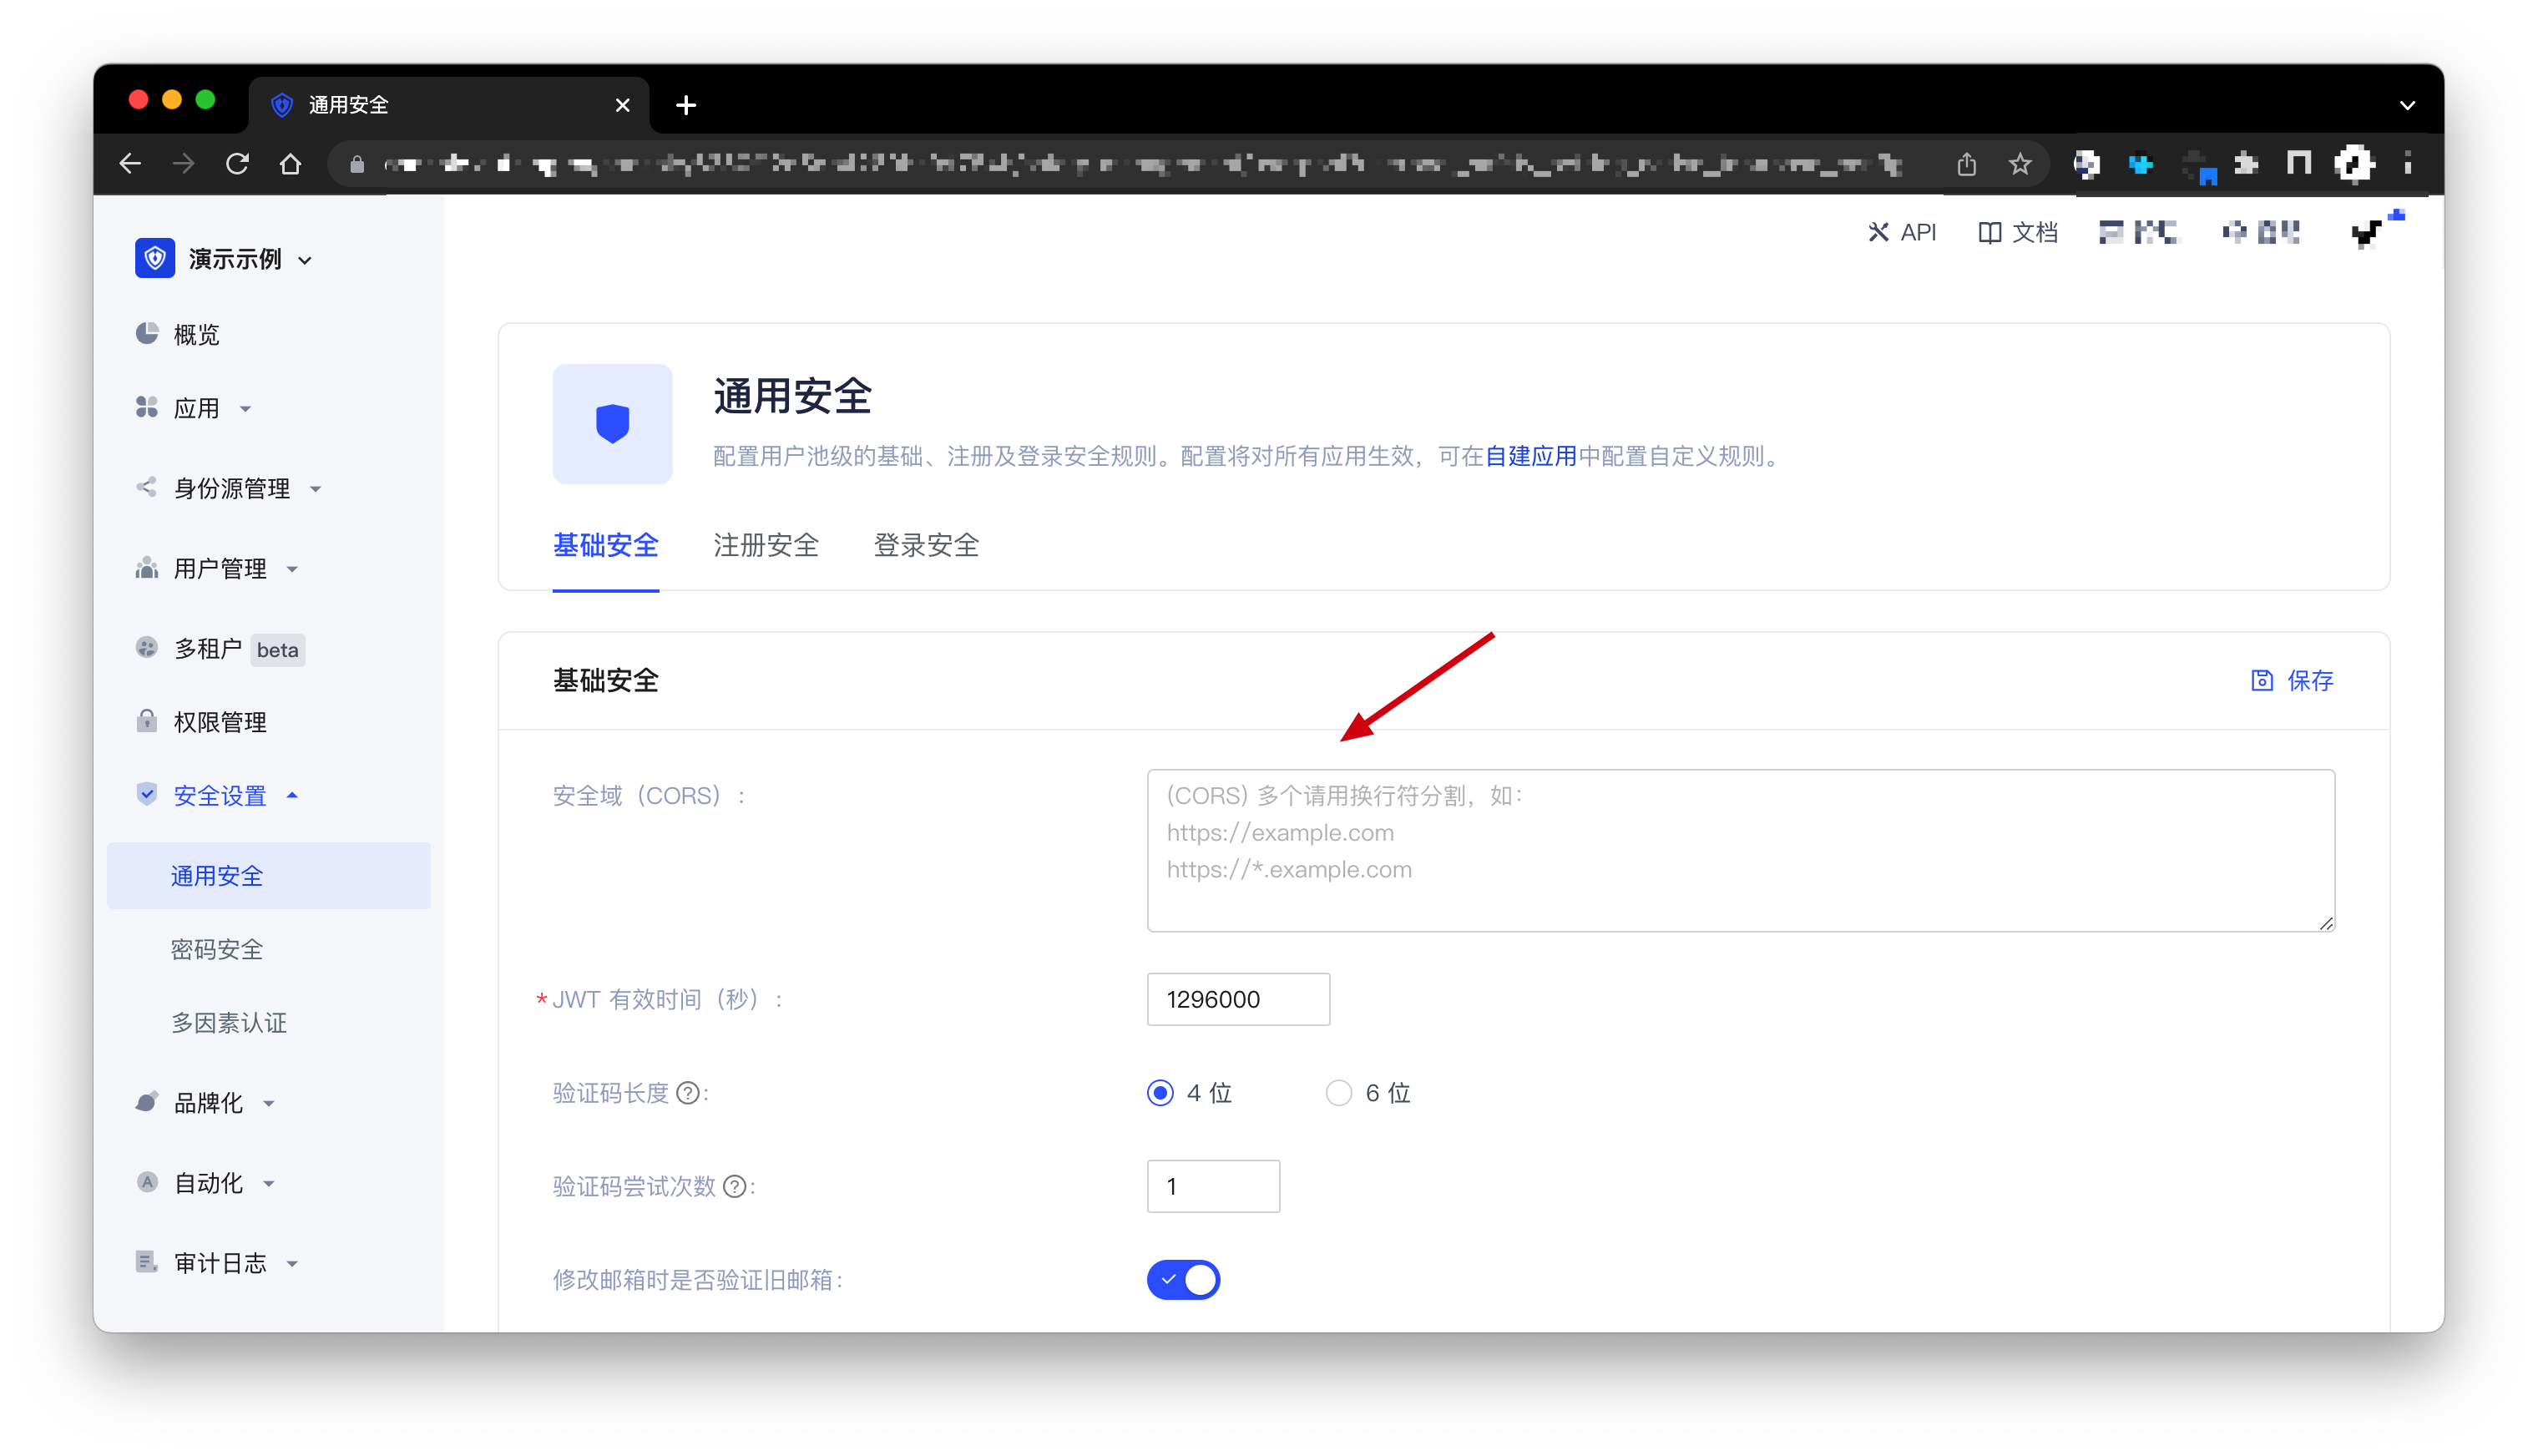Click the share icon in address bar
The width and height of the screenshot is (2538, 1456).
click(1966, 164)
